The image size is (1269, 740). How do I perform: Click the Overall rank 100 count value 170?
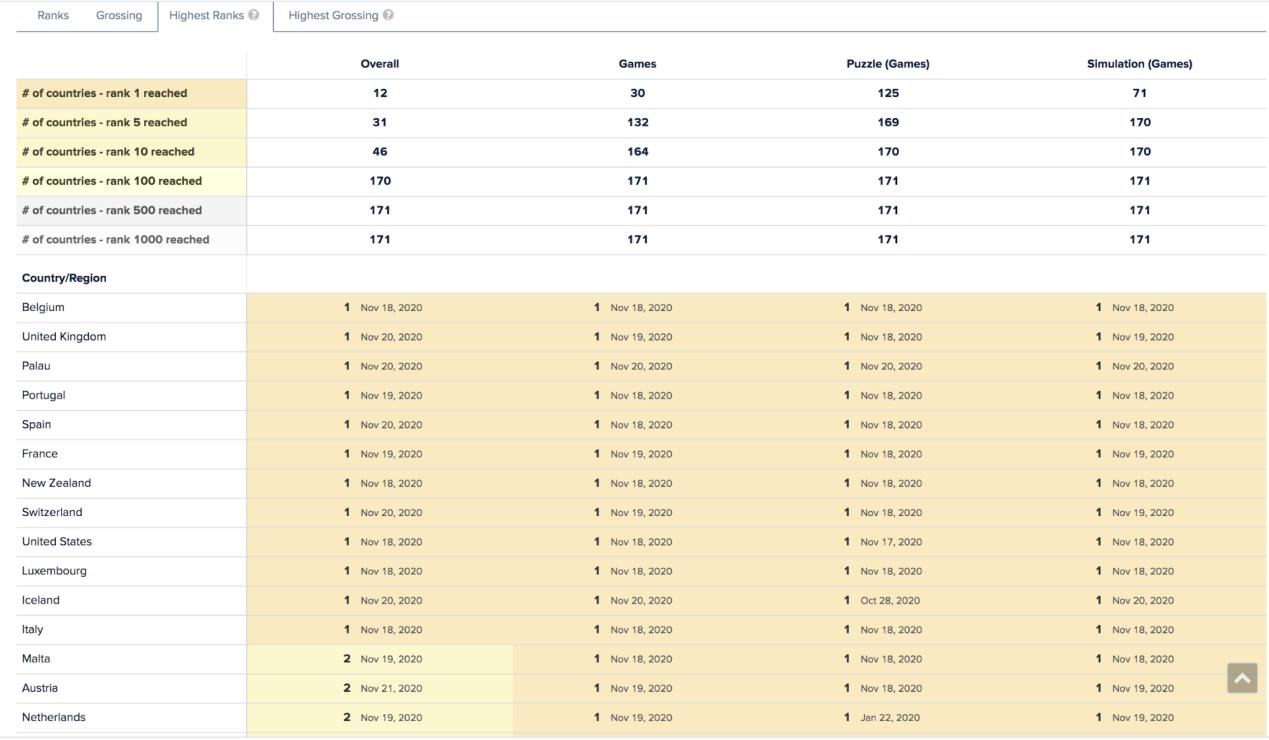coord(380,181)
